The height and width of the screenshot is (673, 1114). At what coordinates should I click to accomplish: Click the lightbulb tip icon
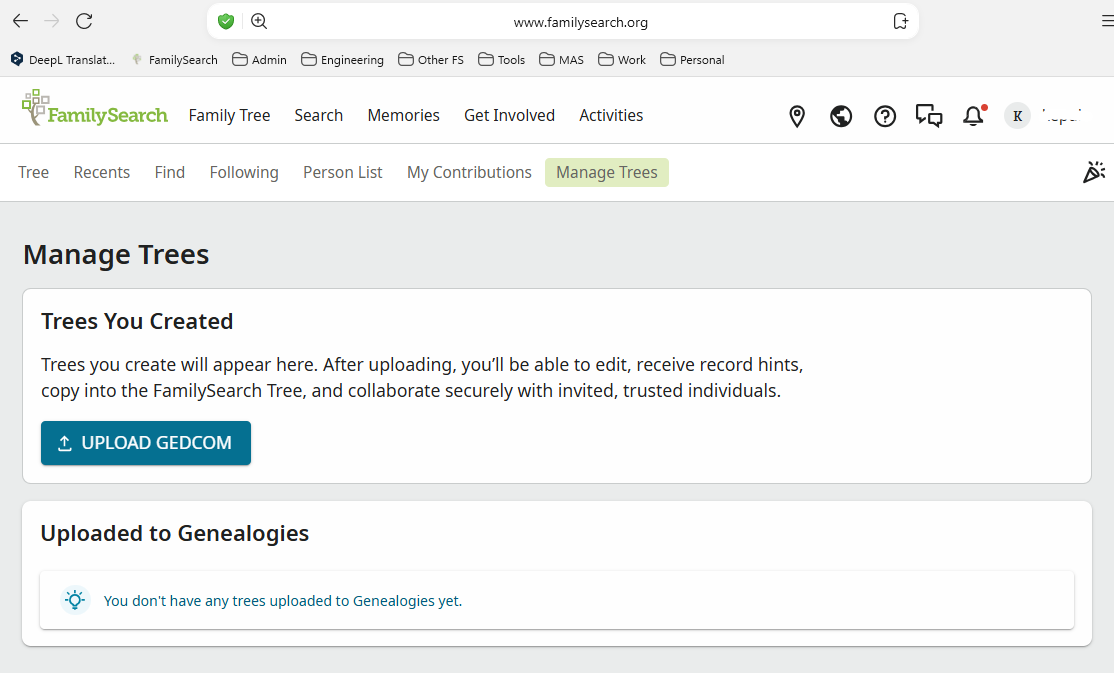[75, 601]
